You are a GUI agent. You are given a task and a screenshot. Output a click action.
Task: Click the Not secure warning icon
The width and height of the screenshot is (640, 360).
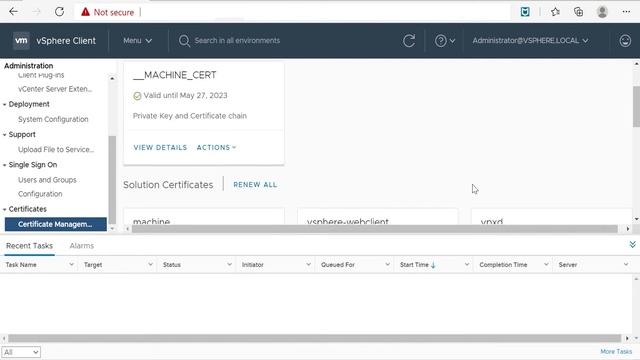[85, 12]
